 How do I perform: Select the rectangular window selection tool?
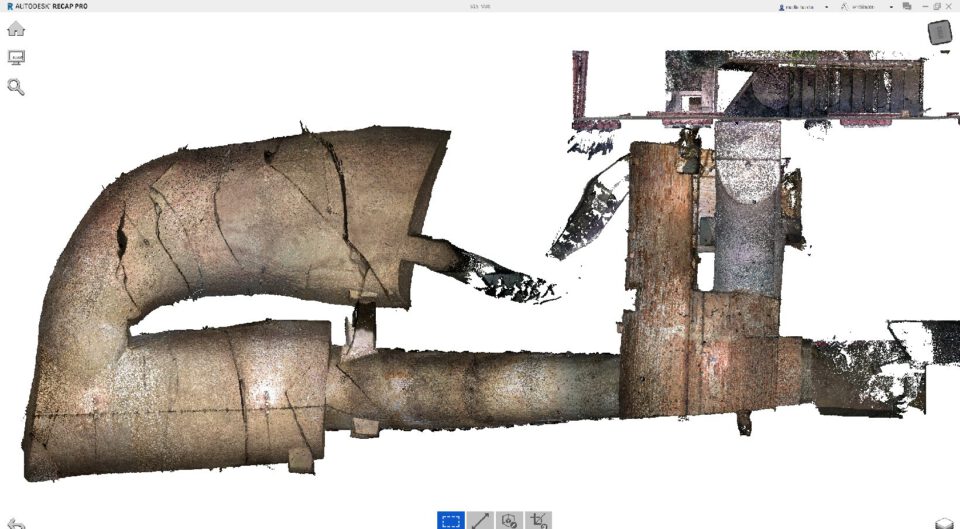click(451, 521)
